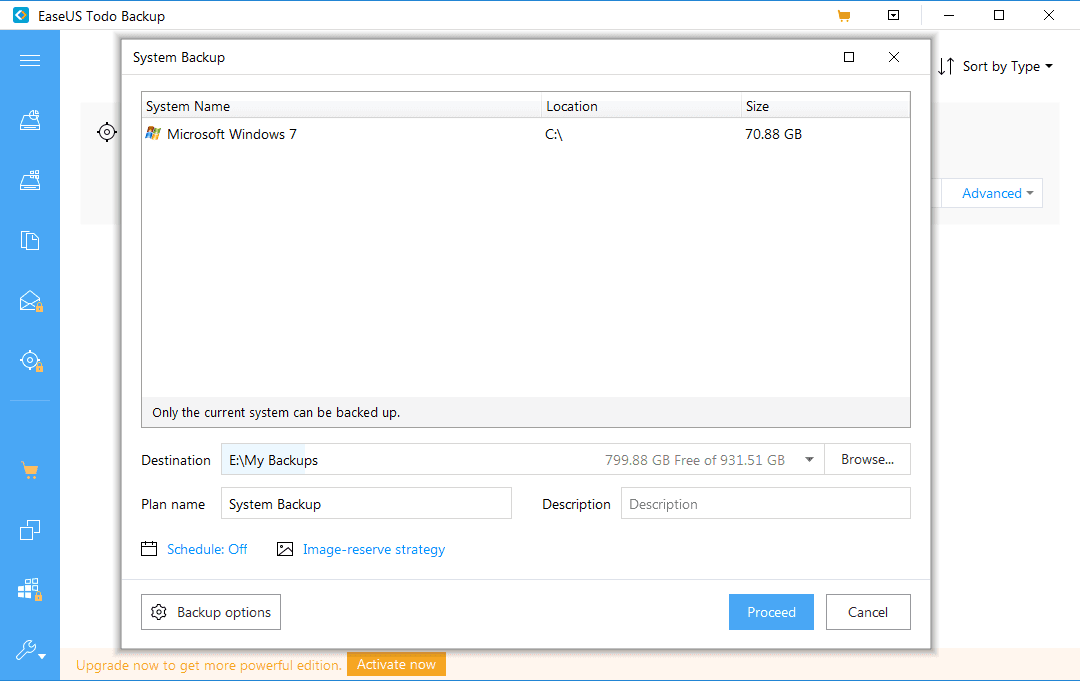Open the hamburger menu in the sidebar
Image resolution: width=1080 pixels, height=681 pixels.
click(30, 61)
